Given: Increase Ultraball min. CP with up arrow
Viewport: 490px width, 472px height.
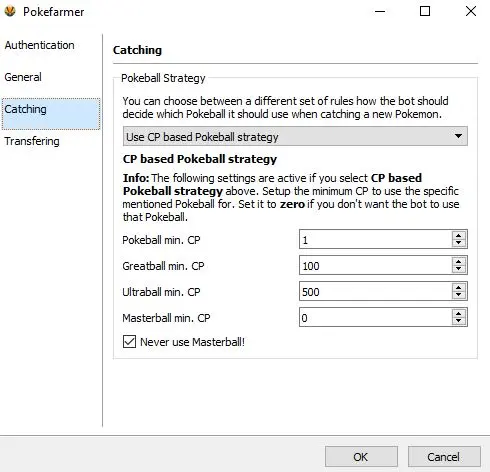Looking at the screenshot, I should [459, 287].
